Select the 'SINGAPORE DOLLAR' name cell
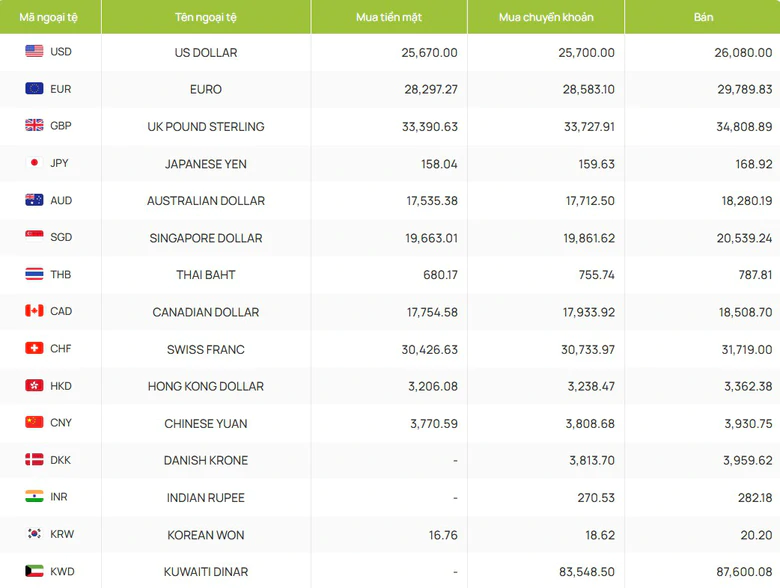780x588 pixels. (206, 238)
